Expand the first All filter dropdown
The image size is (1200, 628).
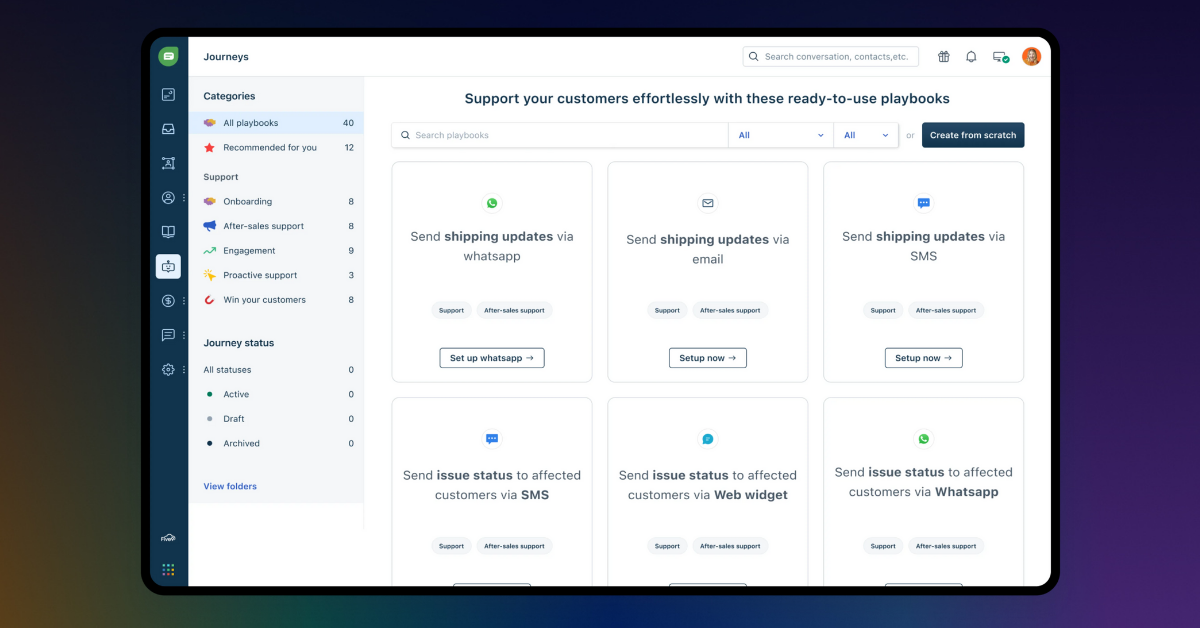(x=781, y=135)
